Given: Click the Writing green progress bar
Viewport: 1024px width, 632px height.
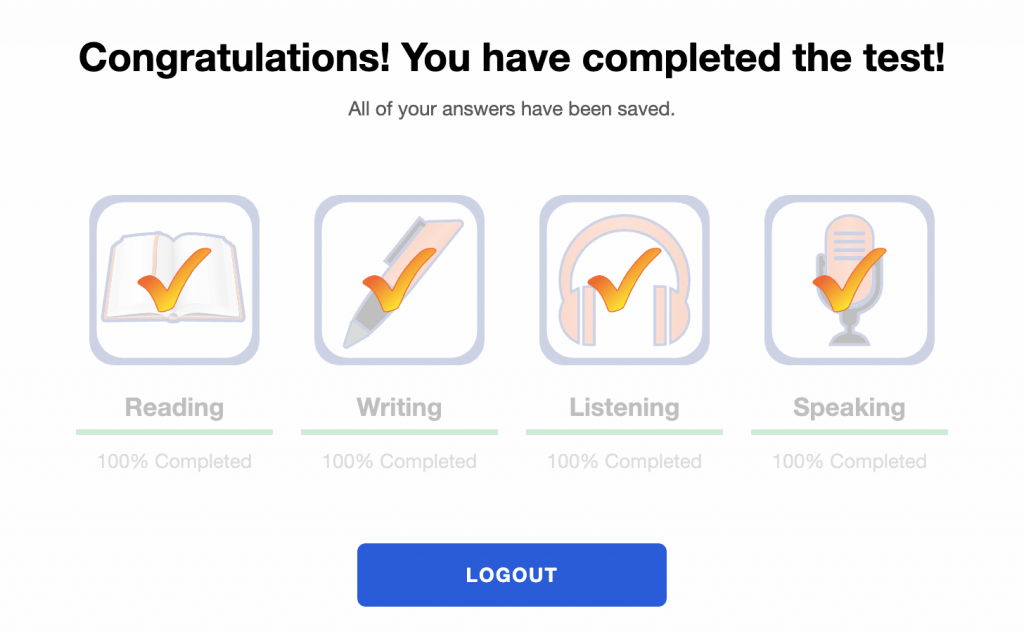Looking at the screenshot, I should click(x=399, y=432).
